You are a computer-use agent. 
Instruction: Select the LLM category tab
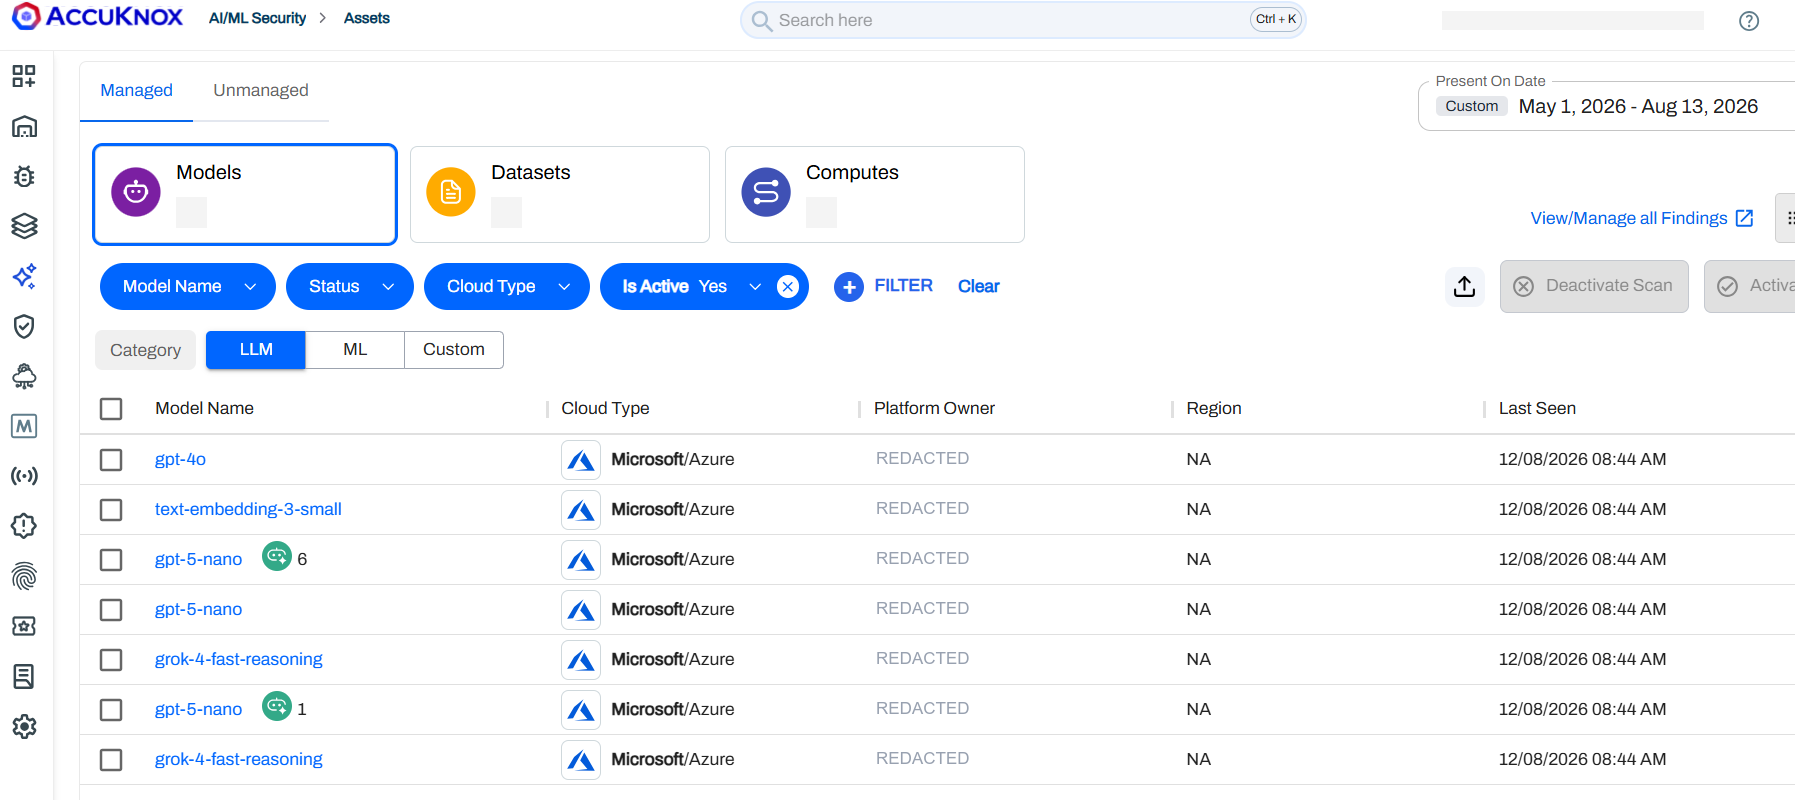click(256, 350)
